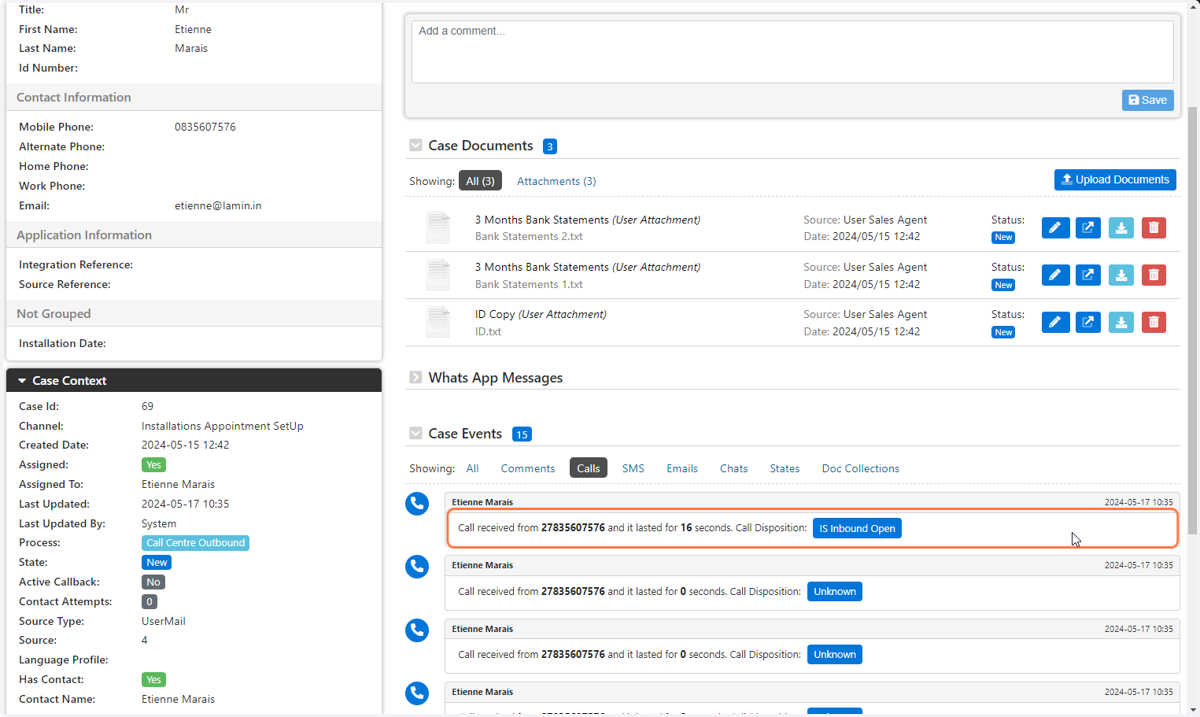Viewport: 1200px width, 717px height.
Task: Select the Calls events filter
Action: [x=589, y=468]
